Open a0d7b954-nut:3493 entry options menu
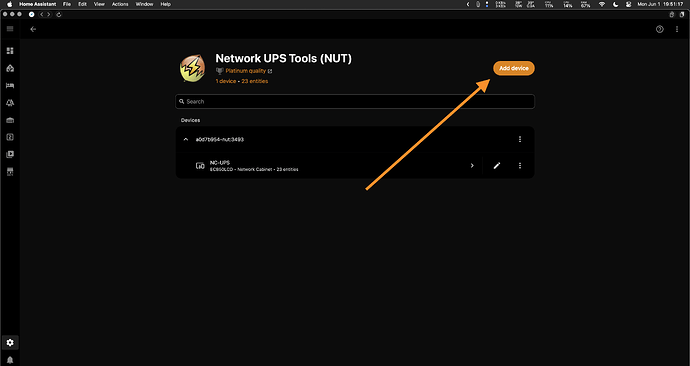Screen dimensions: 690x366 coord(520,139)
